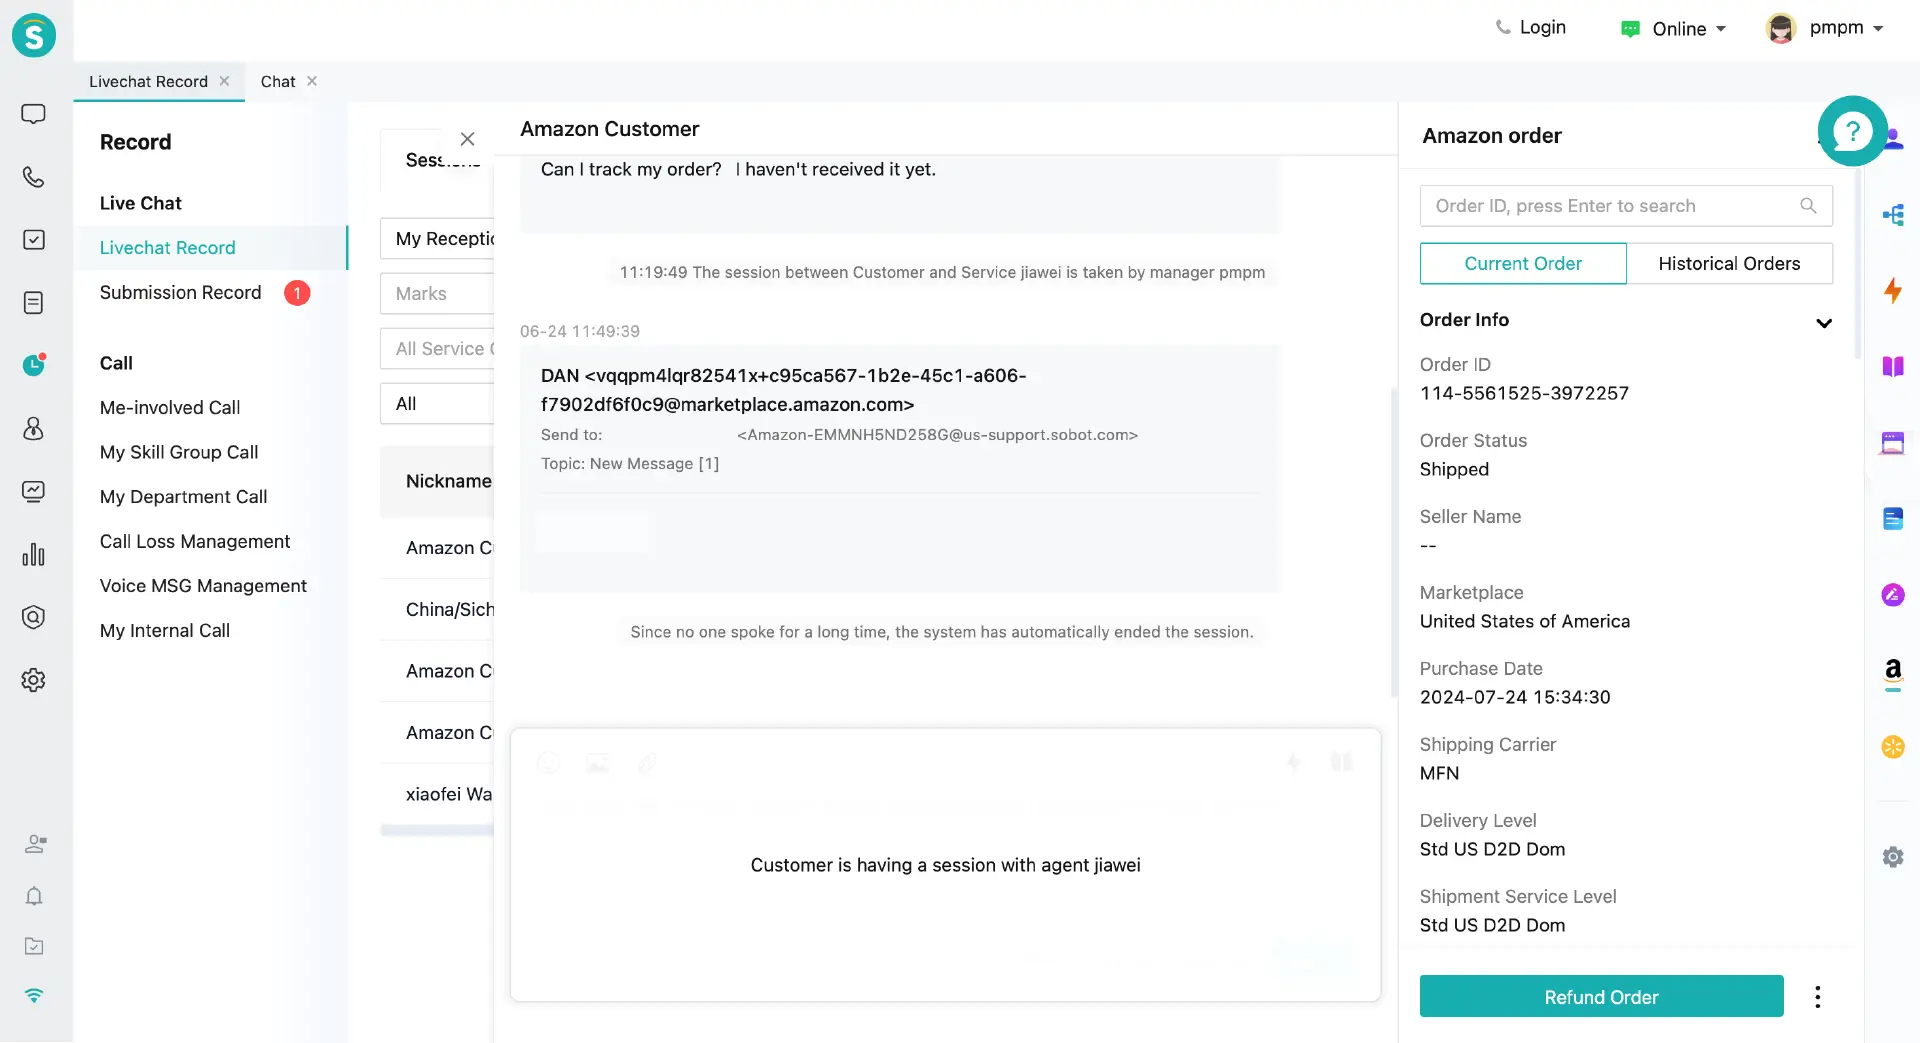Open Call Loss Management menu item
The height and width of the screenshot is (1043, 1920).
tap(195, 542)
